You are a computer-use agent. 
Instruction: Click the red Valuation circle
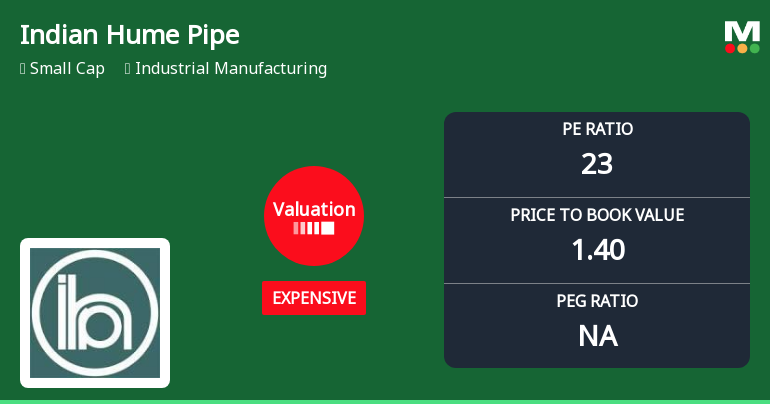point(314,216)
